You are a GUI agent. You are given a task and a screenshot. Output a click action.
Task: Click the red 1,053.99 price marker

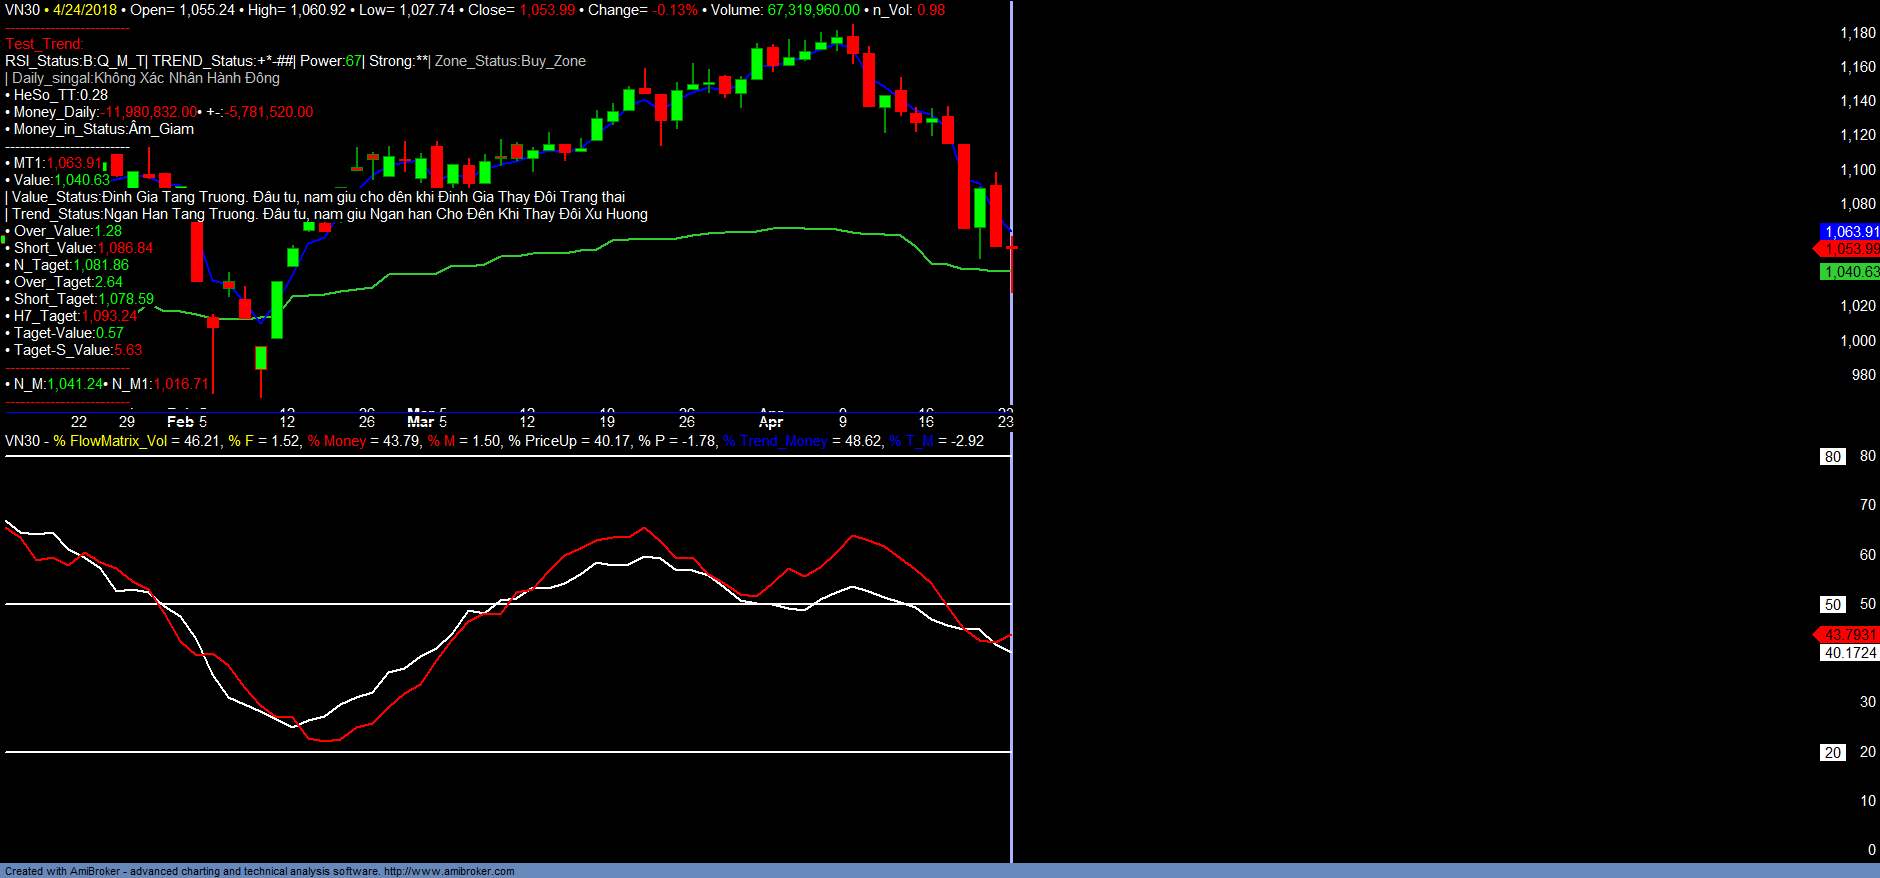tap(1849, 249)
